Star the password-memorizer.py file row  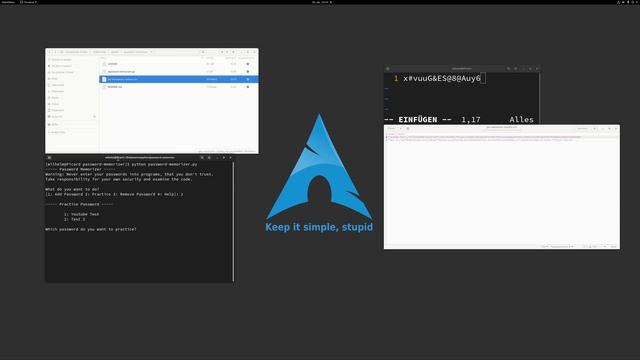pyautogui.click(x=248, y=71)
